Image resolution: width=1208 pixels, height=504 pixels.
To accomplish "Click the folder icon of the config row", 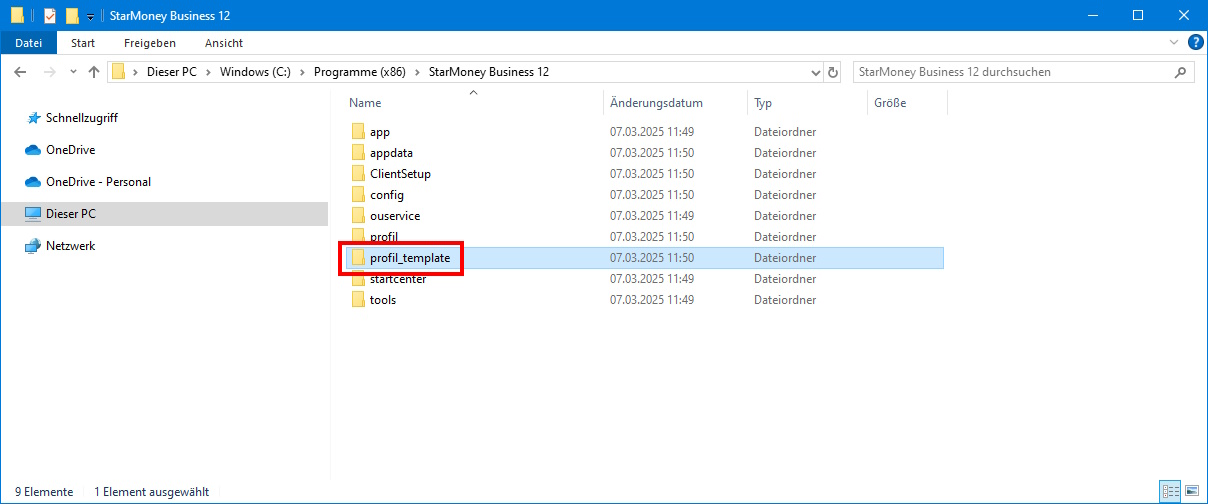I will pyautogui.click(x=358, y=195).
